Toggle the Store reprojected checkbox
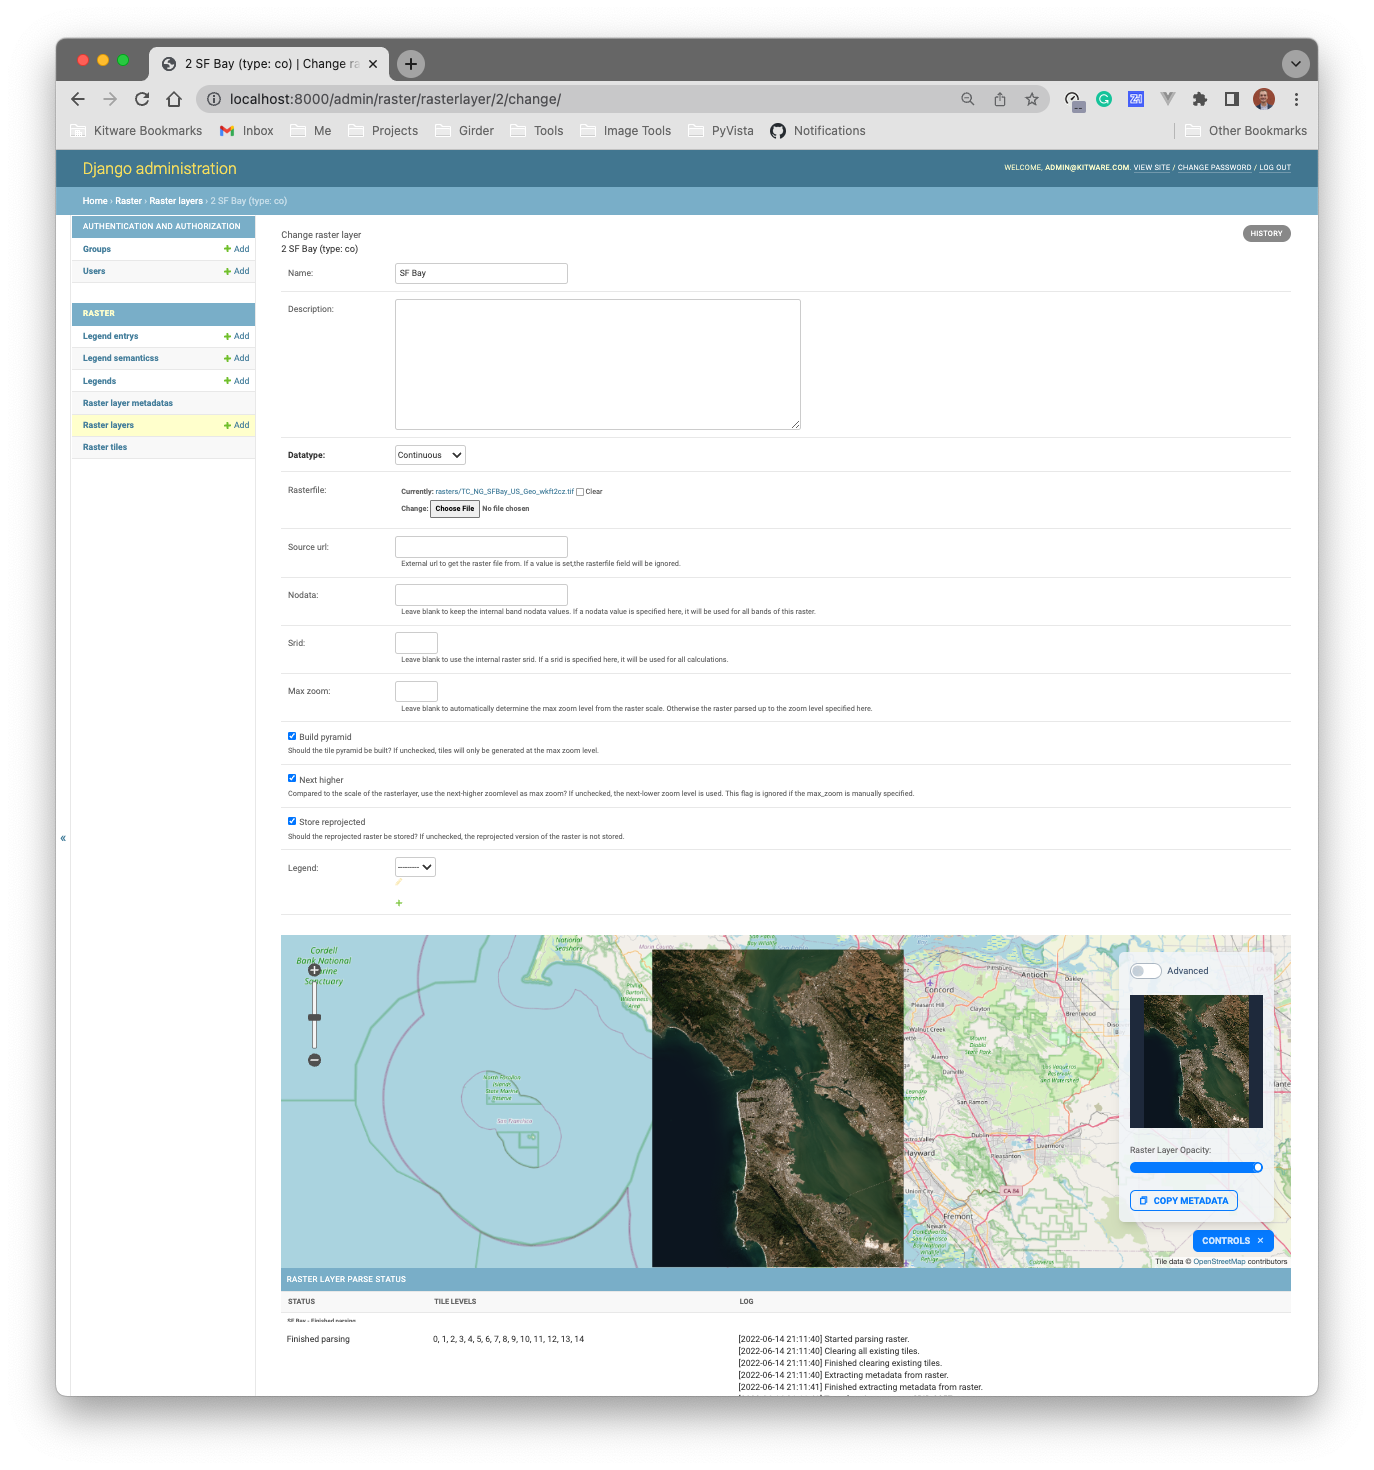This screenshot has width=1374, height=1470. pyautogui.click(x=292, y=821)
